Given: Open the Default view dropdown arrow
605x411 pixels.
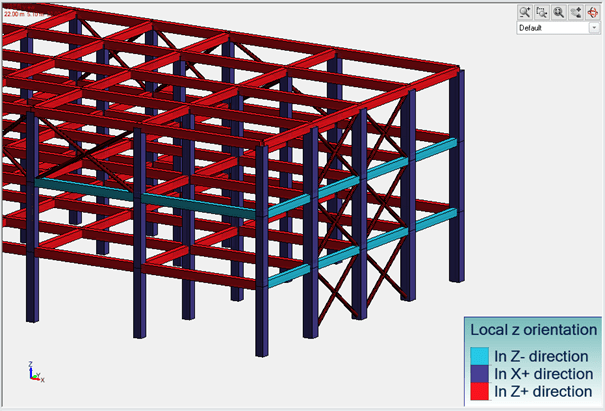Looking at the screenshot, I should 592,28.
